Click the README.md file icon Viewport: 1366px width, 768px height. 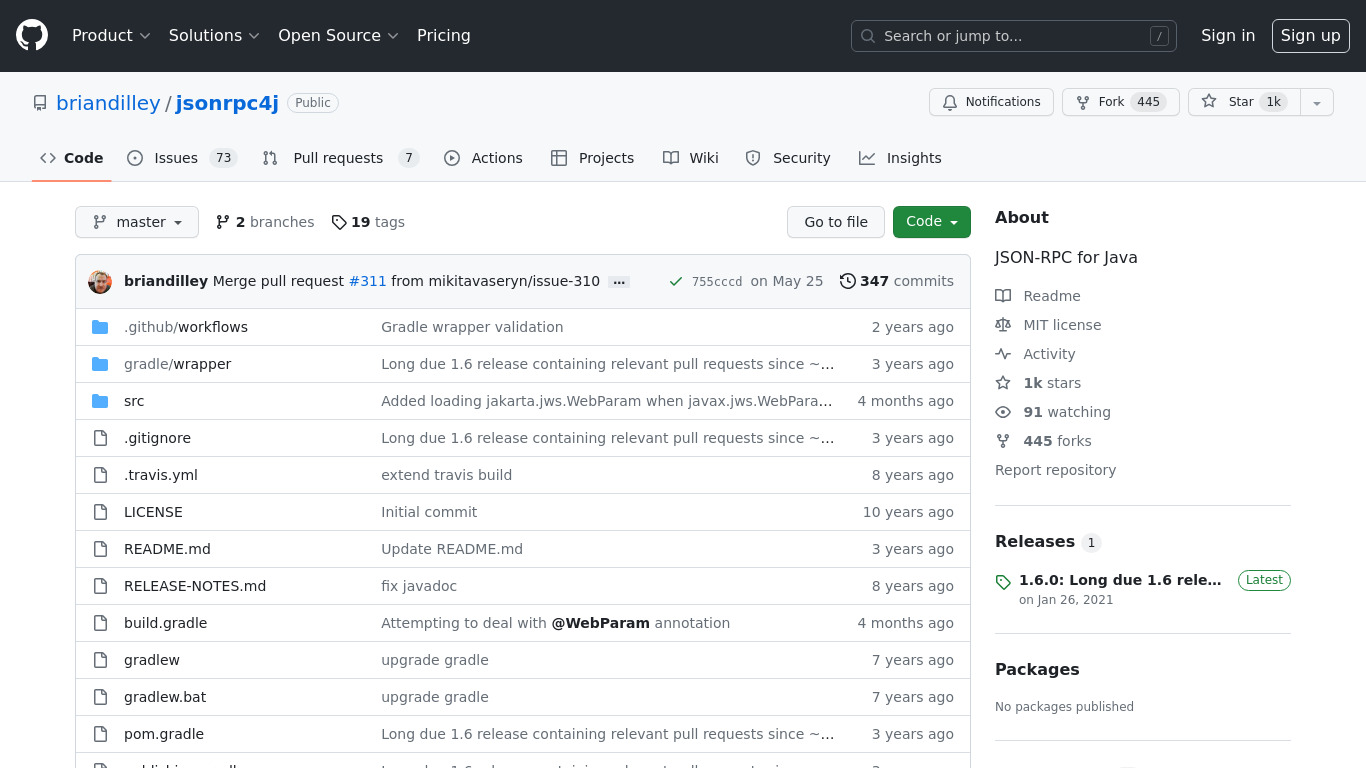tap(100, 549)
